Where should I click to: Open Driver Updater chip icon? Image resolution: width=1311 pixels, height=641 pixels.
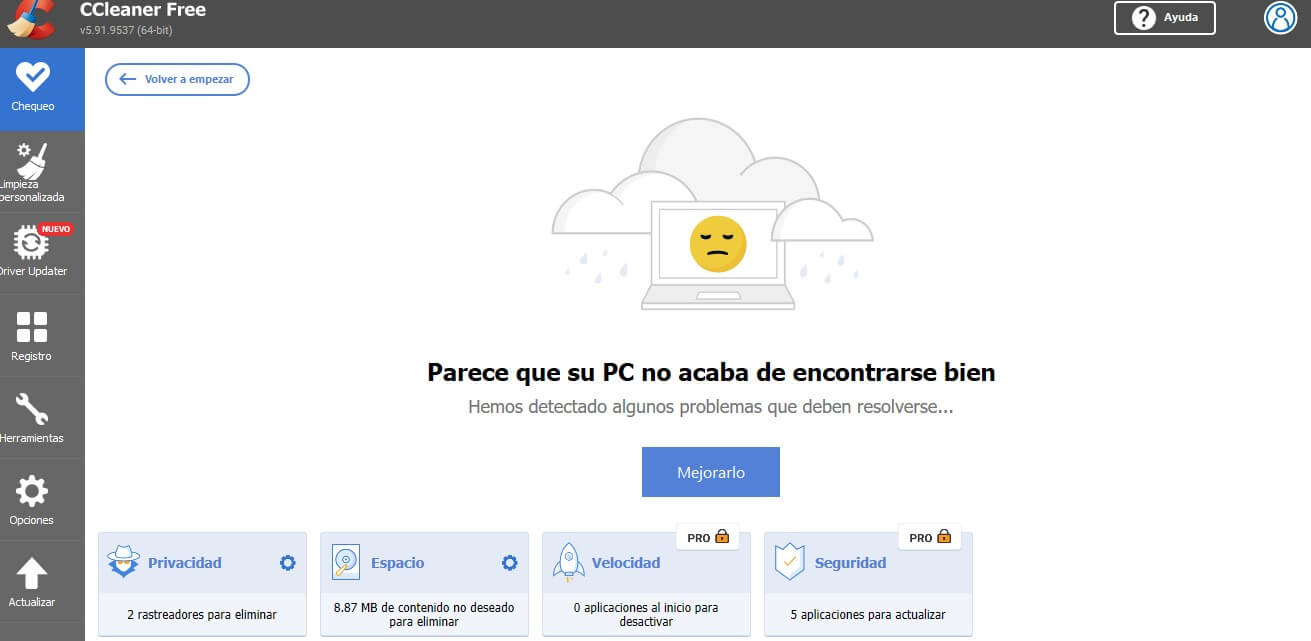point(31,243)
